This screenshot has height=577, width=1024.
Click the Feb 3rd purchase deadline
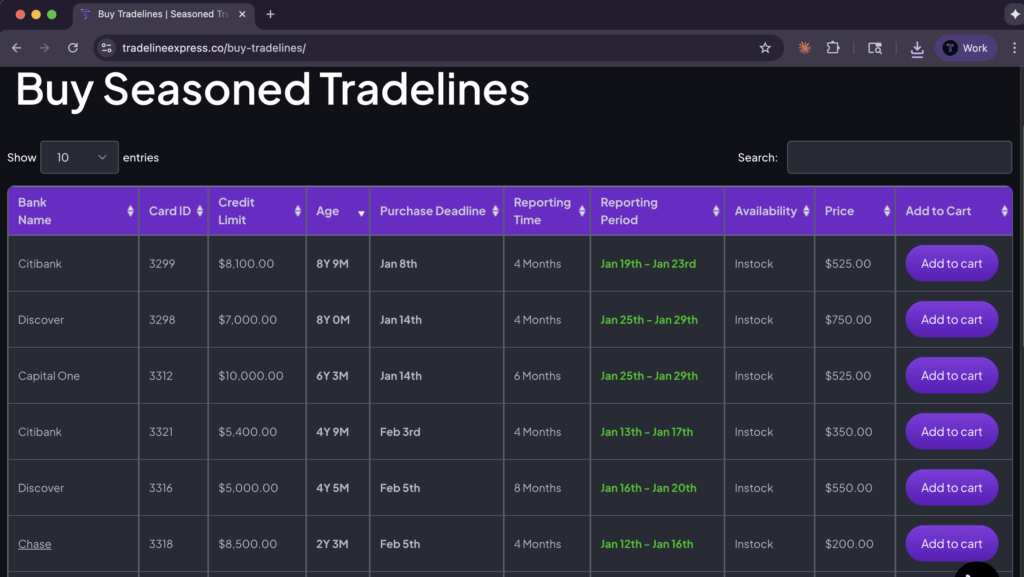click(x=400, y=432)
